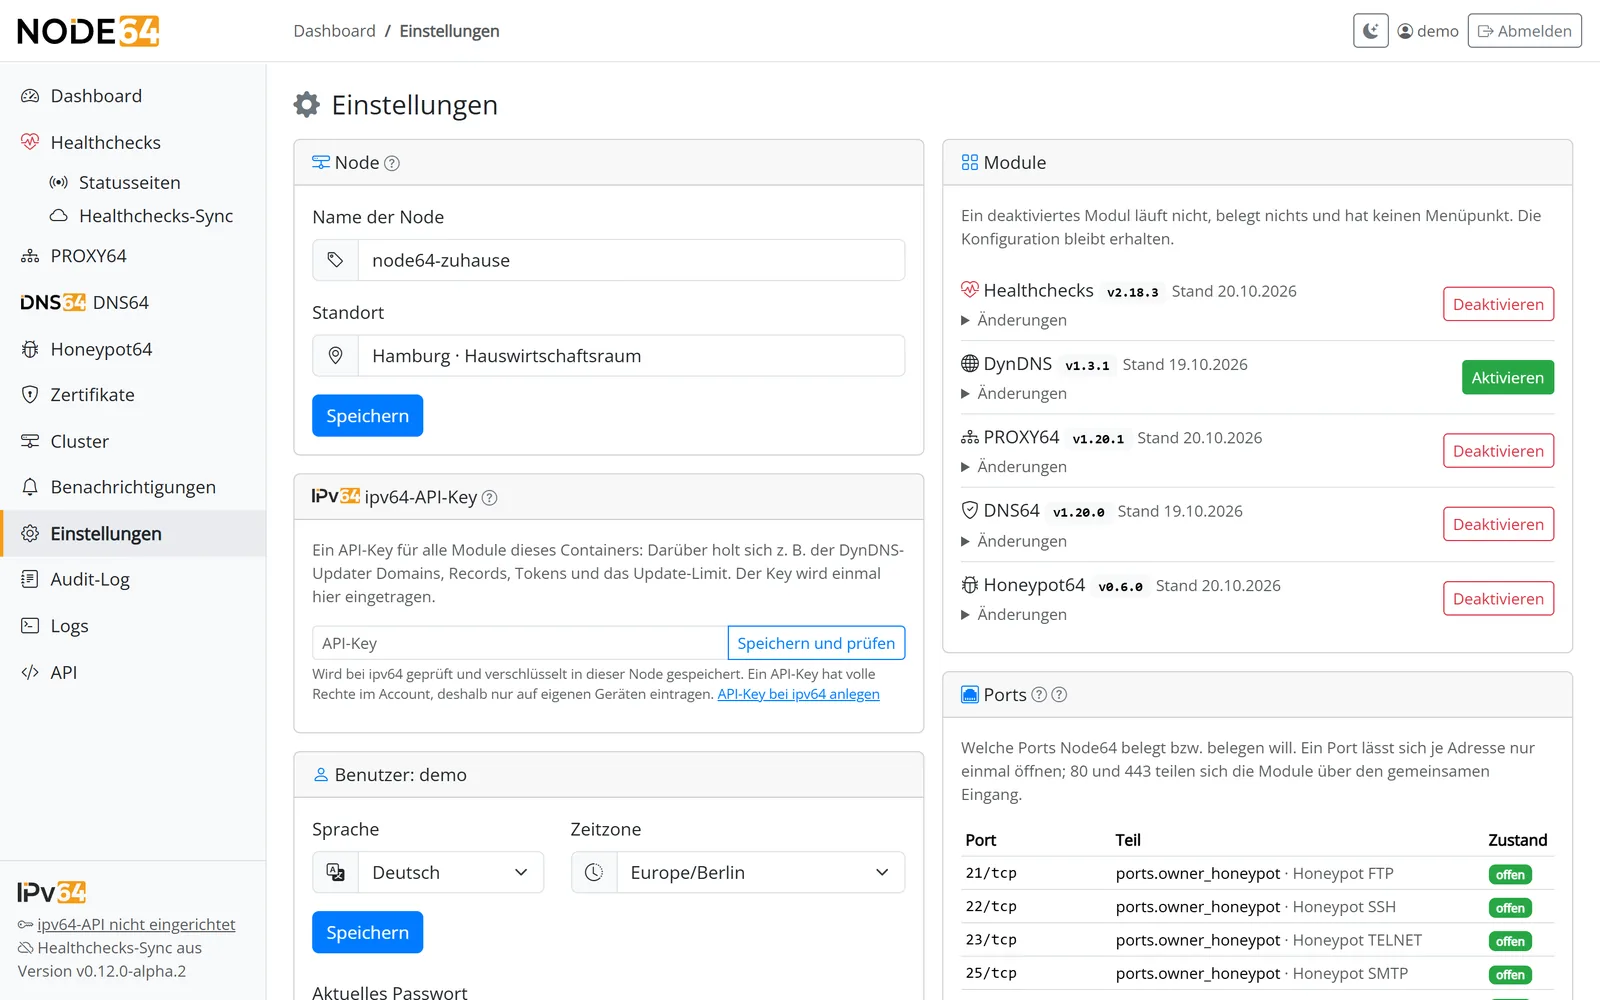The image size is (1600, 1000).
Task: Click the Module grid icon in panel header
Action: [x=970, y=163]
